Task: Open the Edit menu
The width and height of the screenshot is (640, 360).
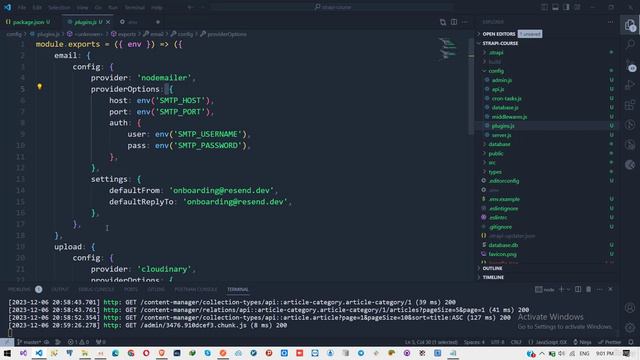Action: pyautogui.click(x=37, y=7)
